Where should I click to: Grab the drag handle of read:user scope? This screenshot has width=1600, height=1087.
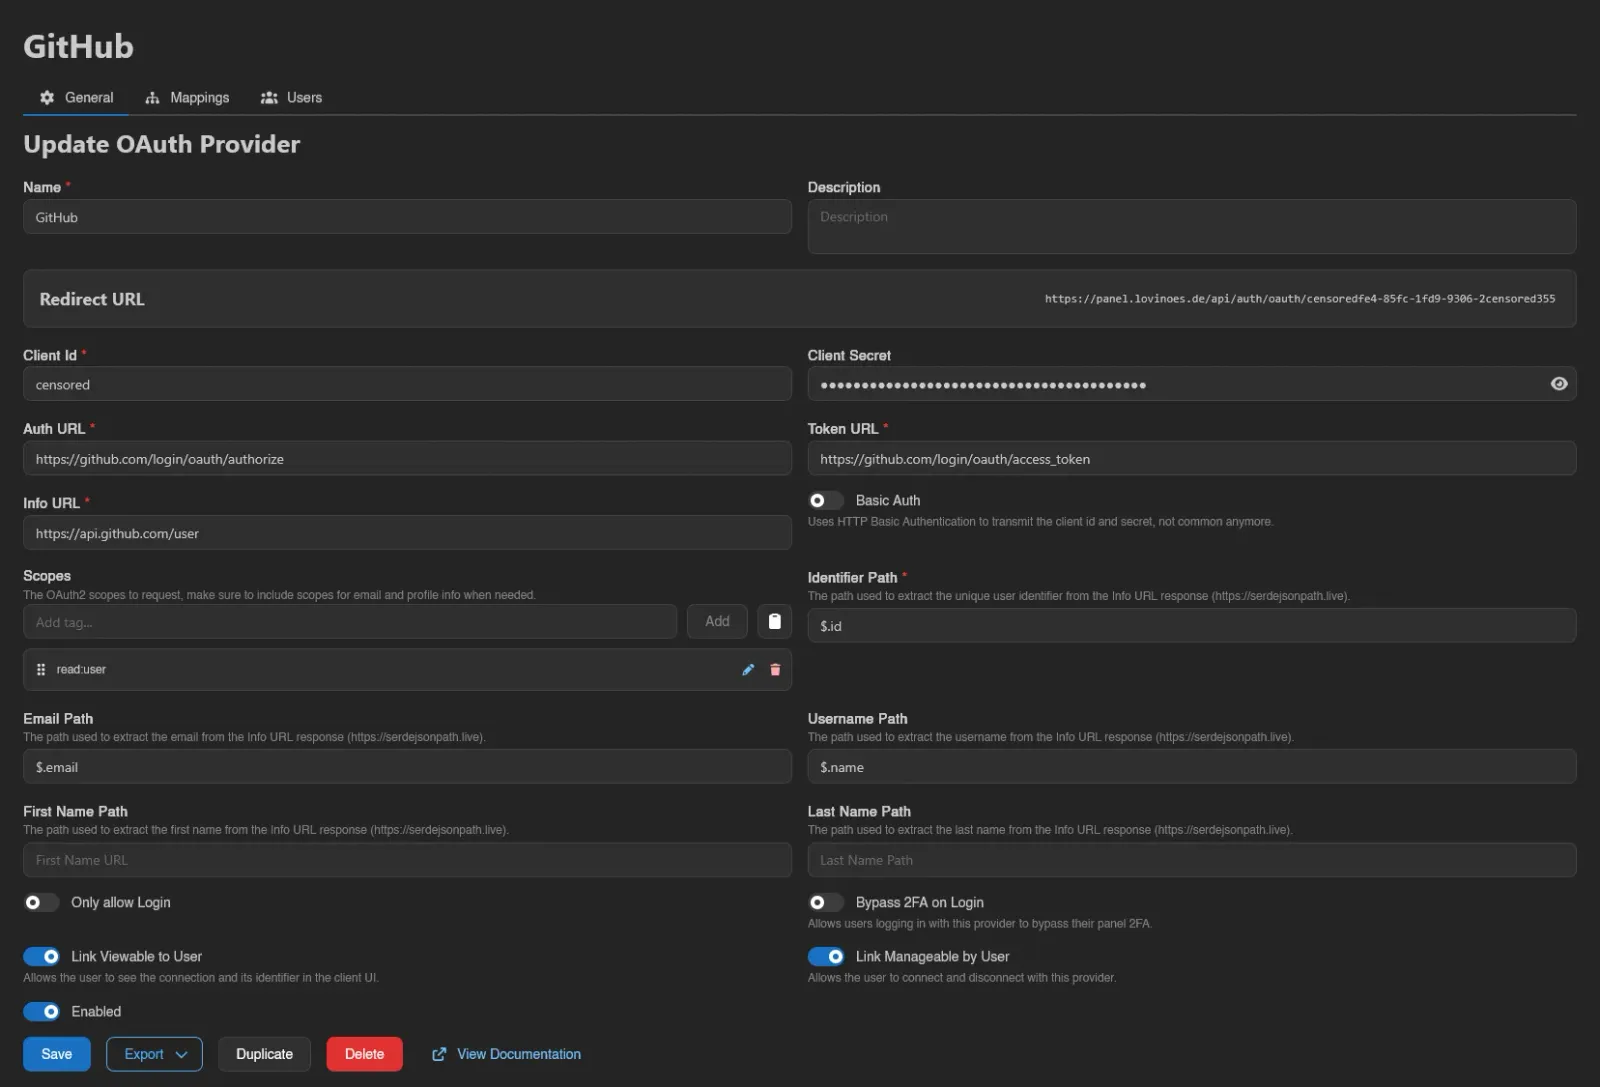41,670
